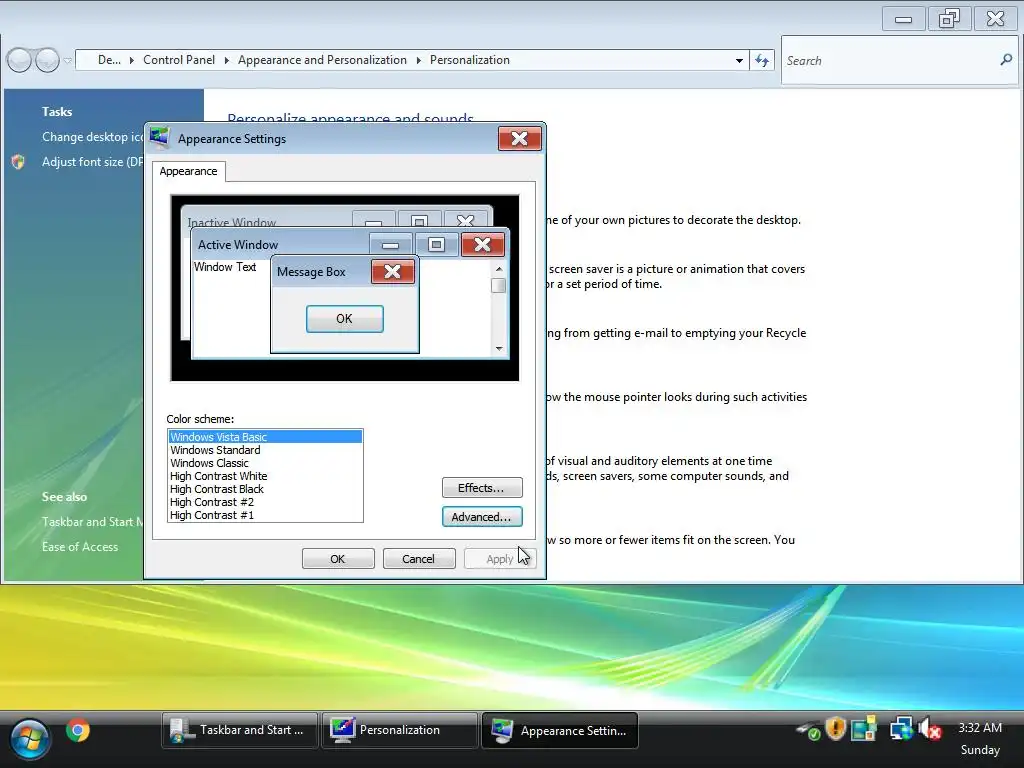Click the Safely Remove Hardware tray icon
This screenshot has height=768, width=1024.
pos(808,729)
